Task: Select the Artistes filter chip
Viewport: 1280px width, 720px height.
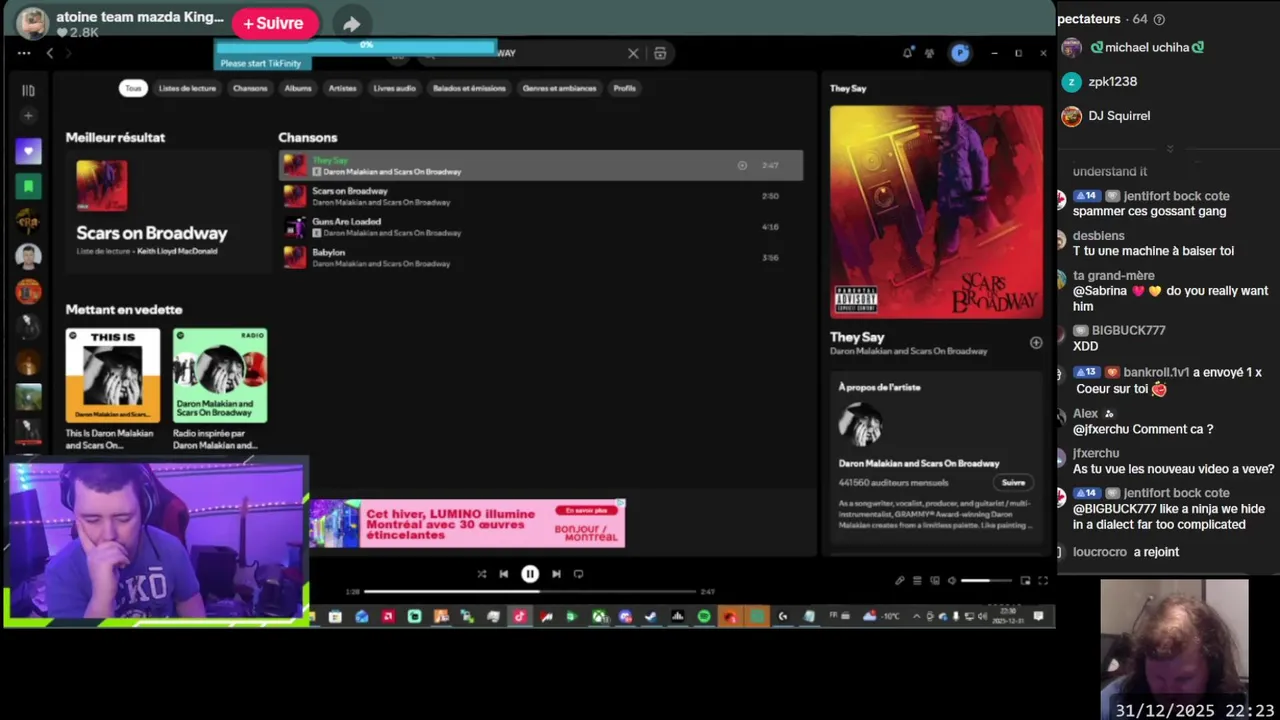Action: click(x=342, y=88)
